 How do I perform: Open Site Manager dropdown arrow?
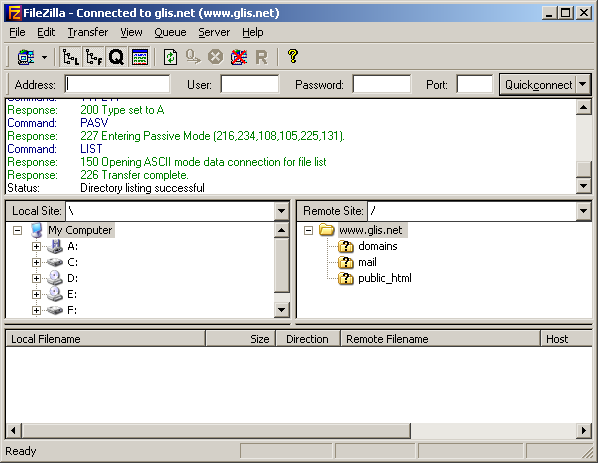45,58
